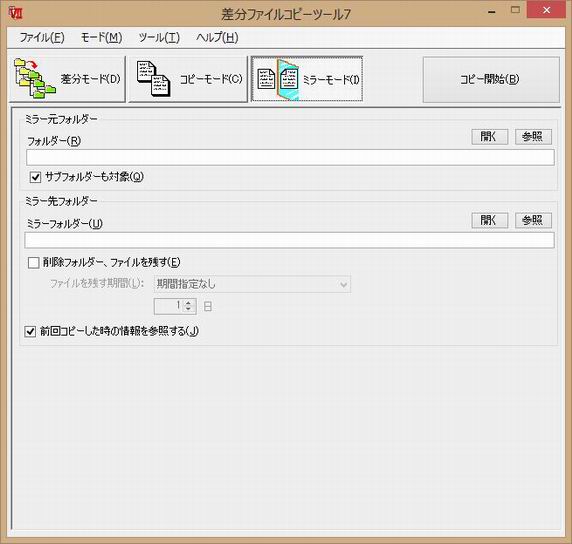This screenshot has height=544, width=572.
Task: Switch to コピーモード(C) documents icon button
Action: pyautogui.click(x=188, y=79)
